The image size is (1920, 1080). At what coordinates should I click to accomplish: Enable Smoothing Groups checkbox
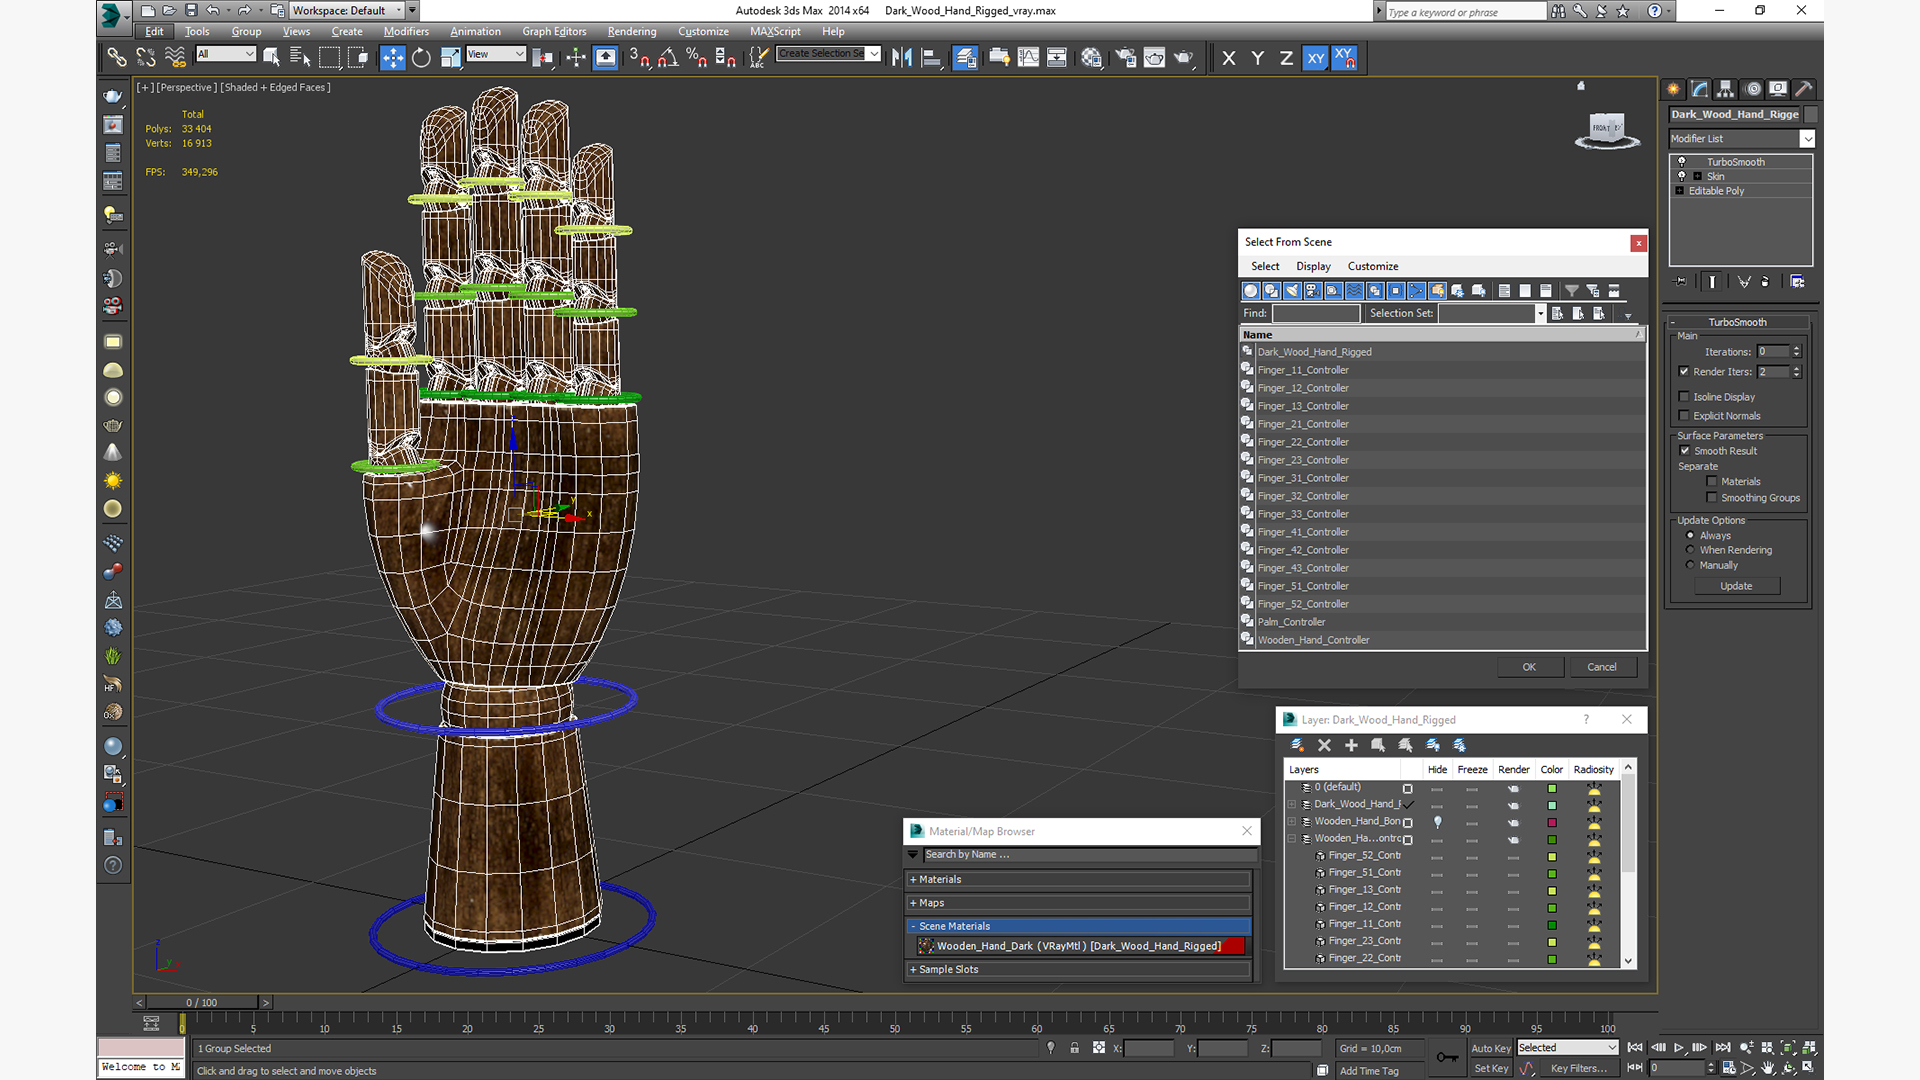(1712, 498)
